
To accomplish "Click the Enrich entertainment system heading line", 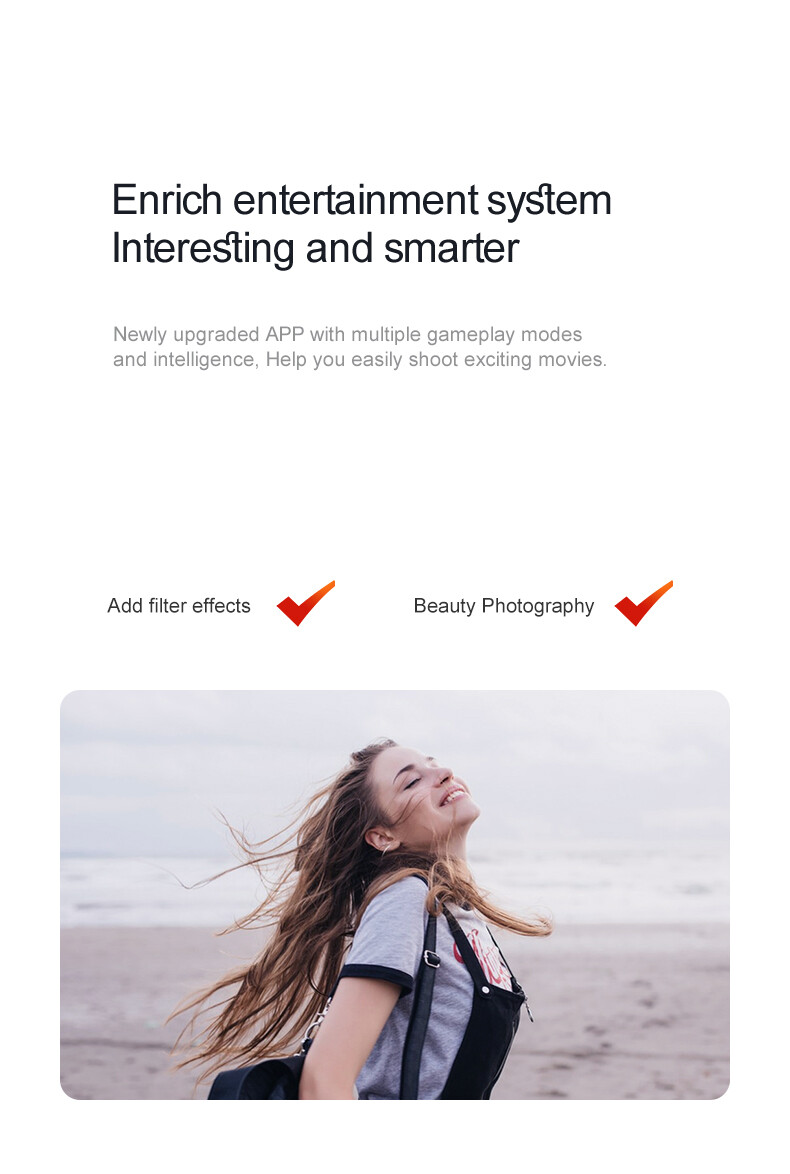I will point(362,201).
